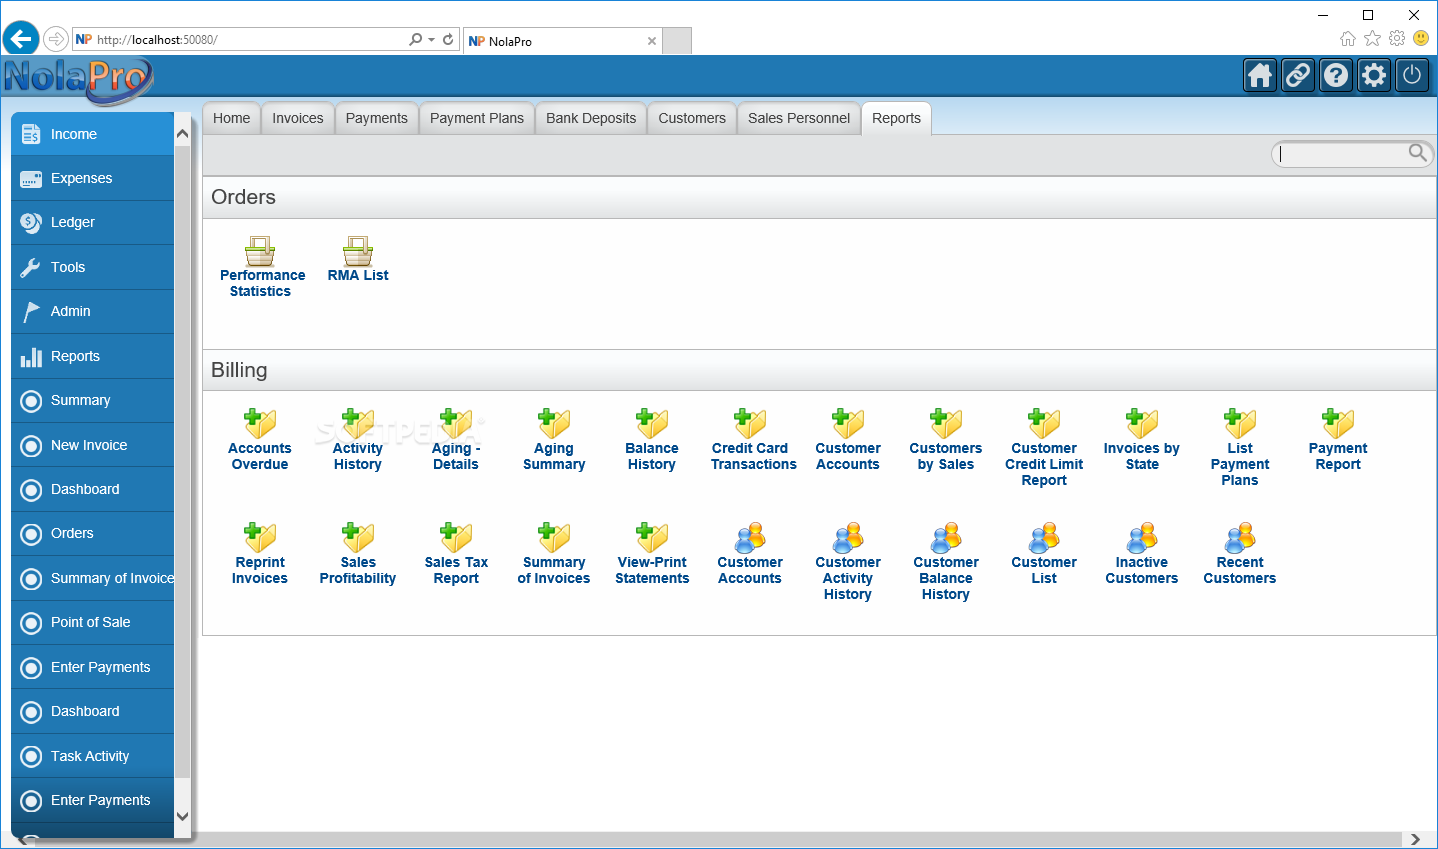Click the chain link icon in header
The width and height of the screenshot is (1438, 849).
coord(1298,75)
